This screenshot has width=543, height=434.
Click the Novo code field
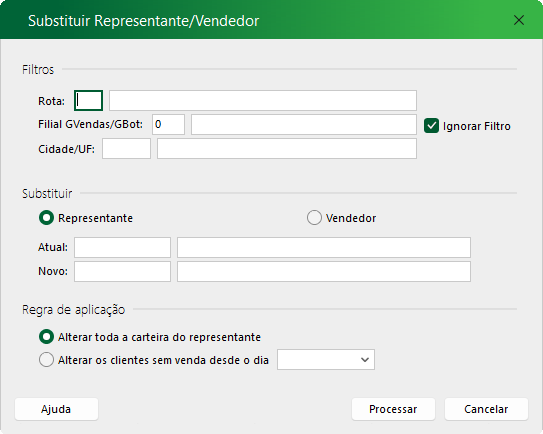click(x=122, y=271)
